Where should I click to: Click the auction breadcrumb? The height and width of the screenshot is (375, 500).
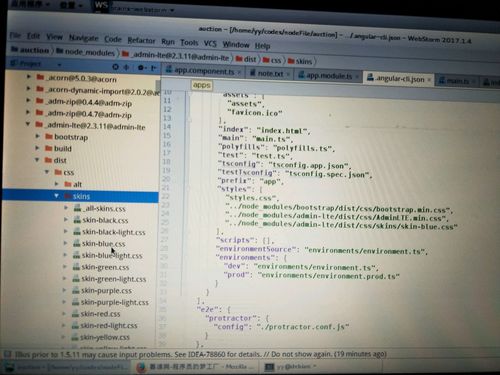(30, 50)
